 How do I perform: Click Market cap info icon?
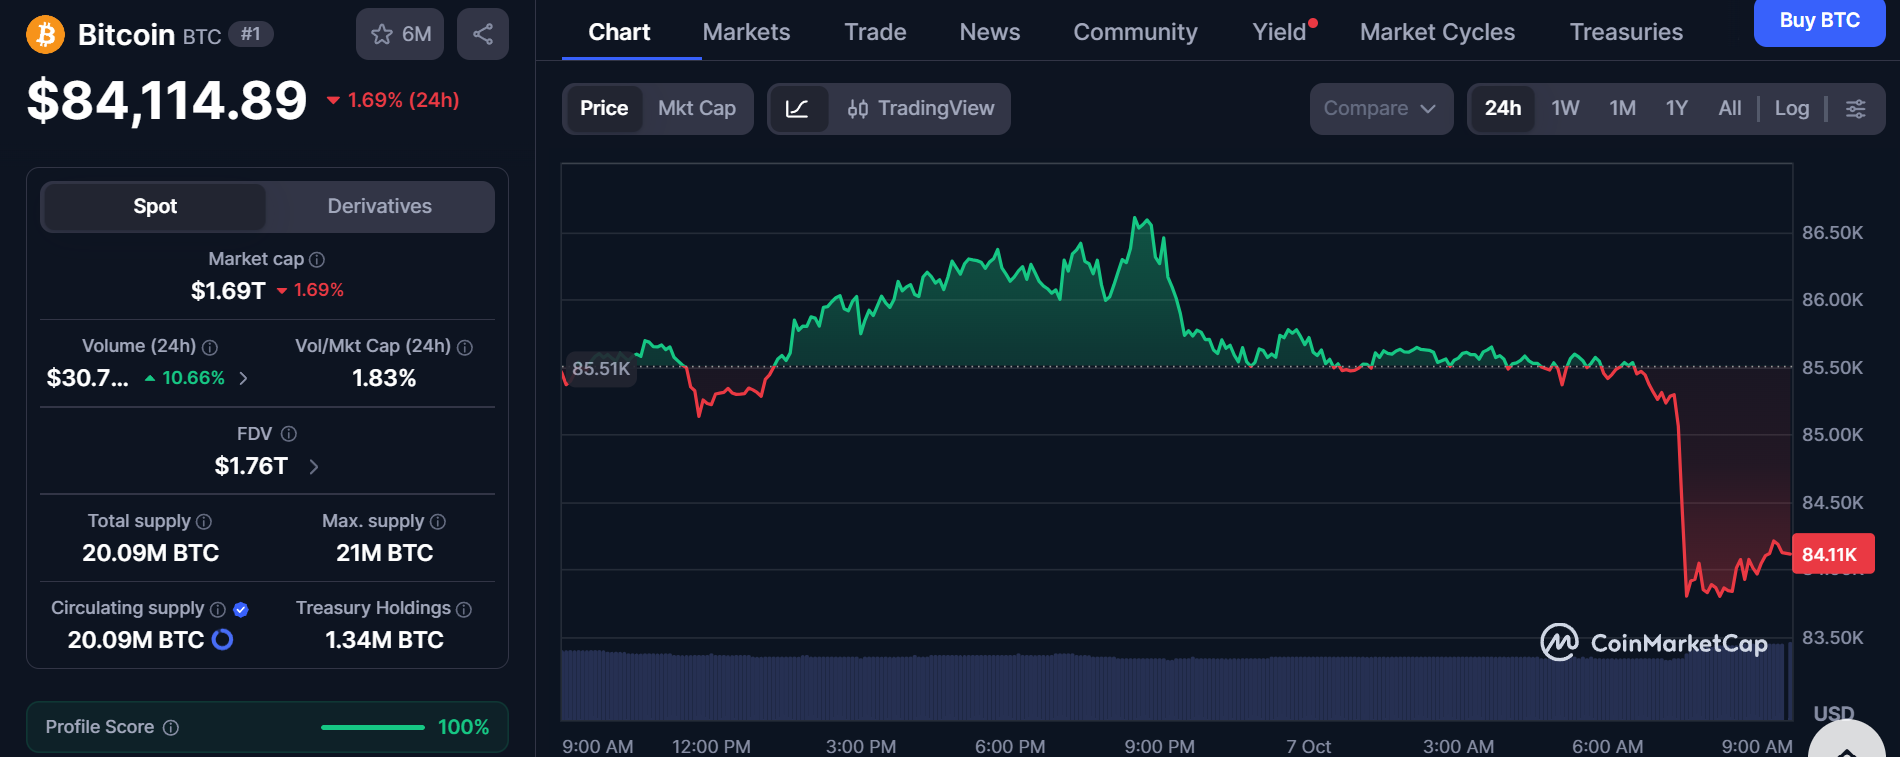pyautogui.click(x=317, y=260)
